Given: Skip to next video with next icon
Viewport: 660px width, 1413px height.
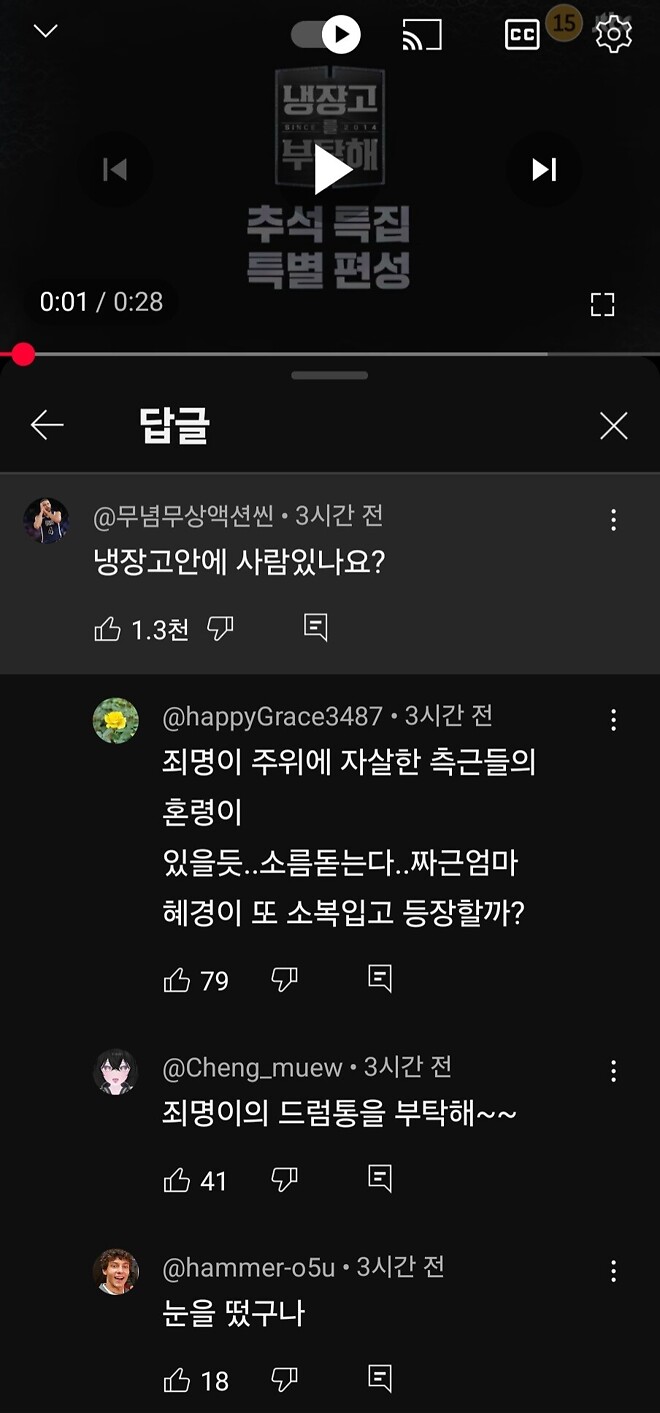Looking at the screenshot, I should pyautogui.click(x=543, y=170).
